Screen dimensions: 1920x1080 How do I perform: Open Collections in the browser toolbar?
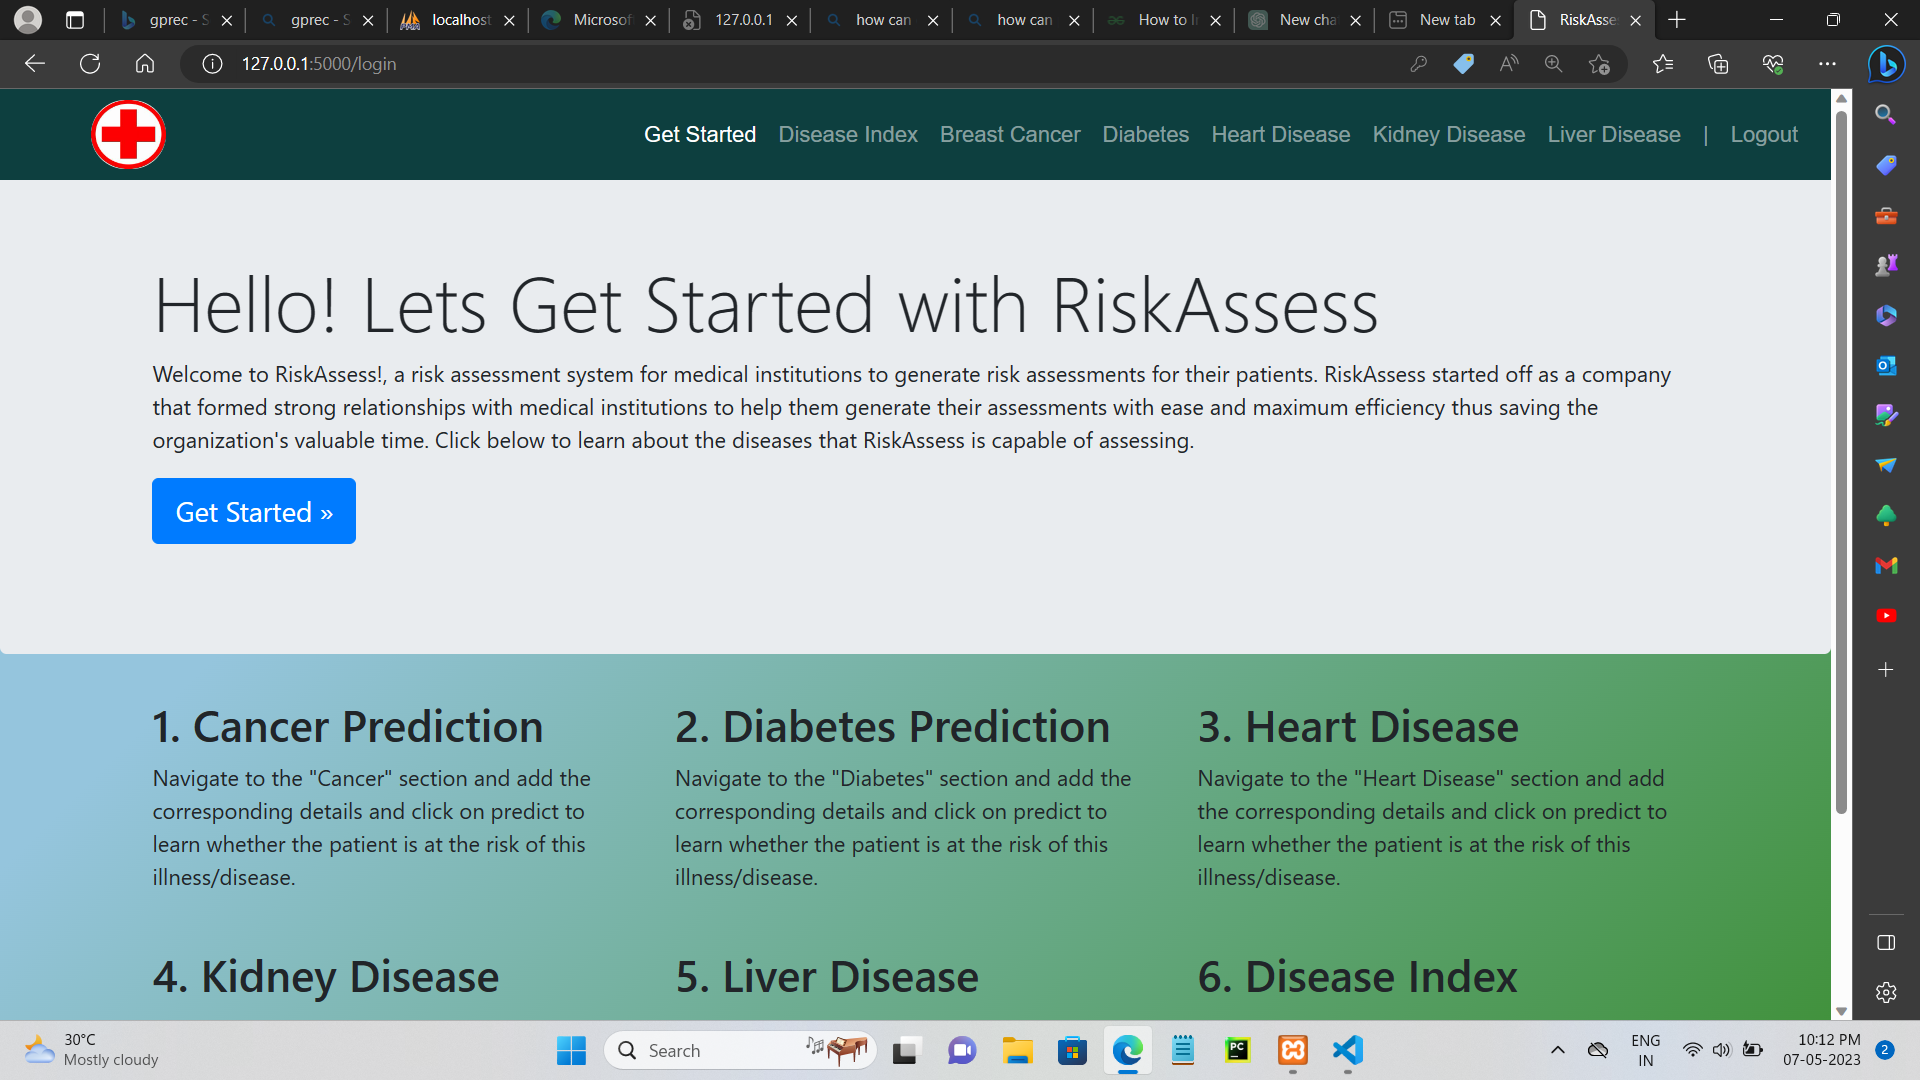pos(1718,63)
